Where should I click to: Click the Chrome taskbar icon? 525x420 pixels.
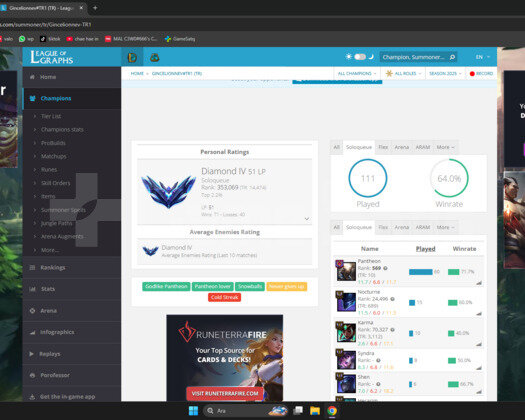pos(332,411)
